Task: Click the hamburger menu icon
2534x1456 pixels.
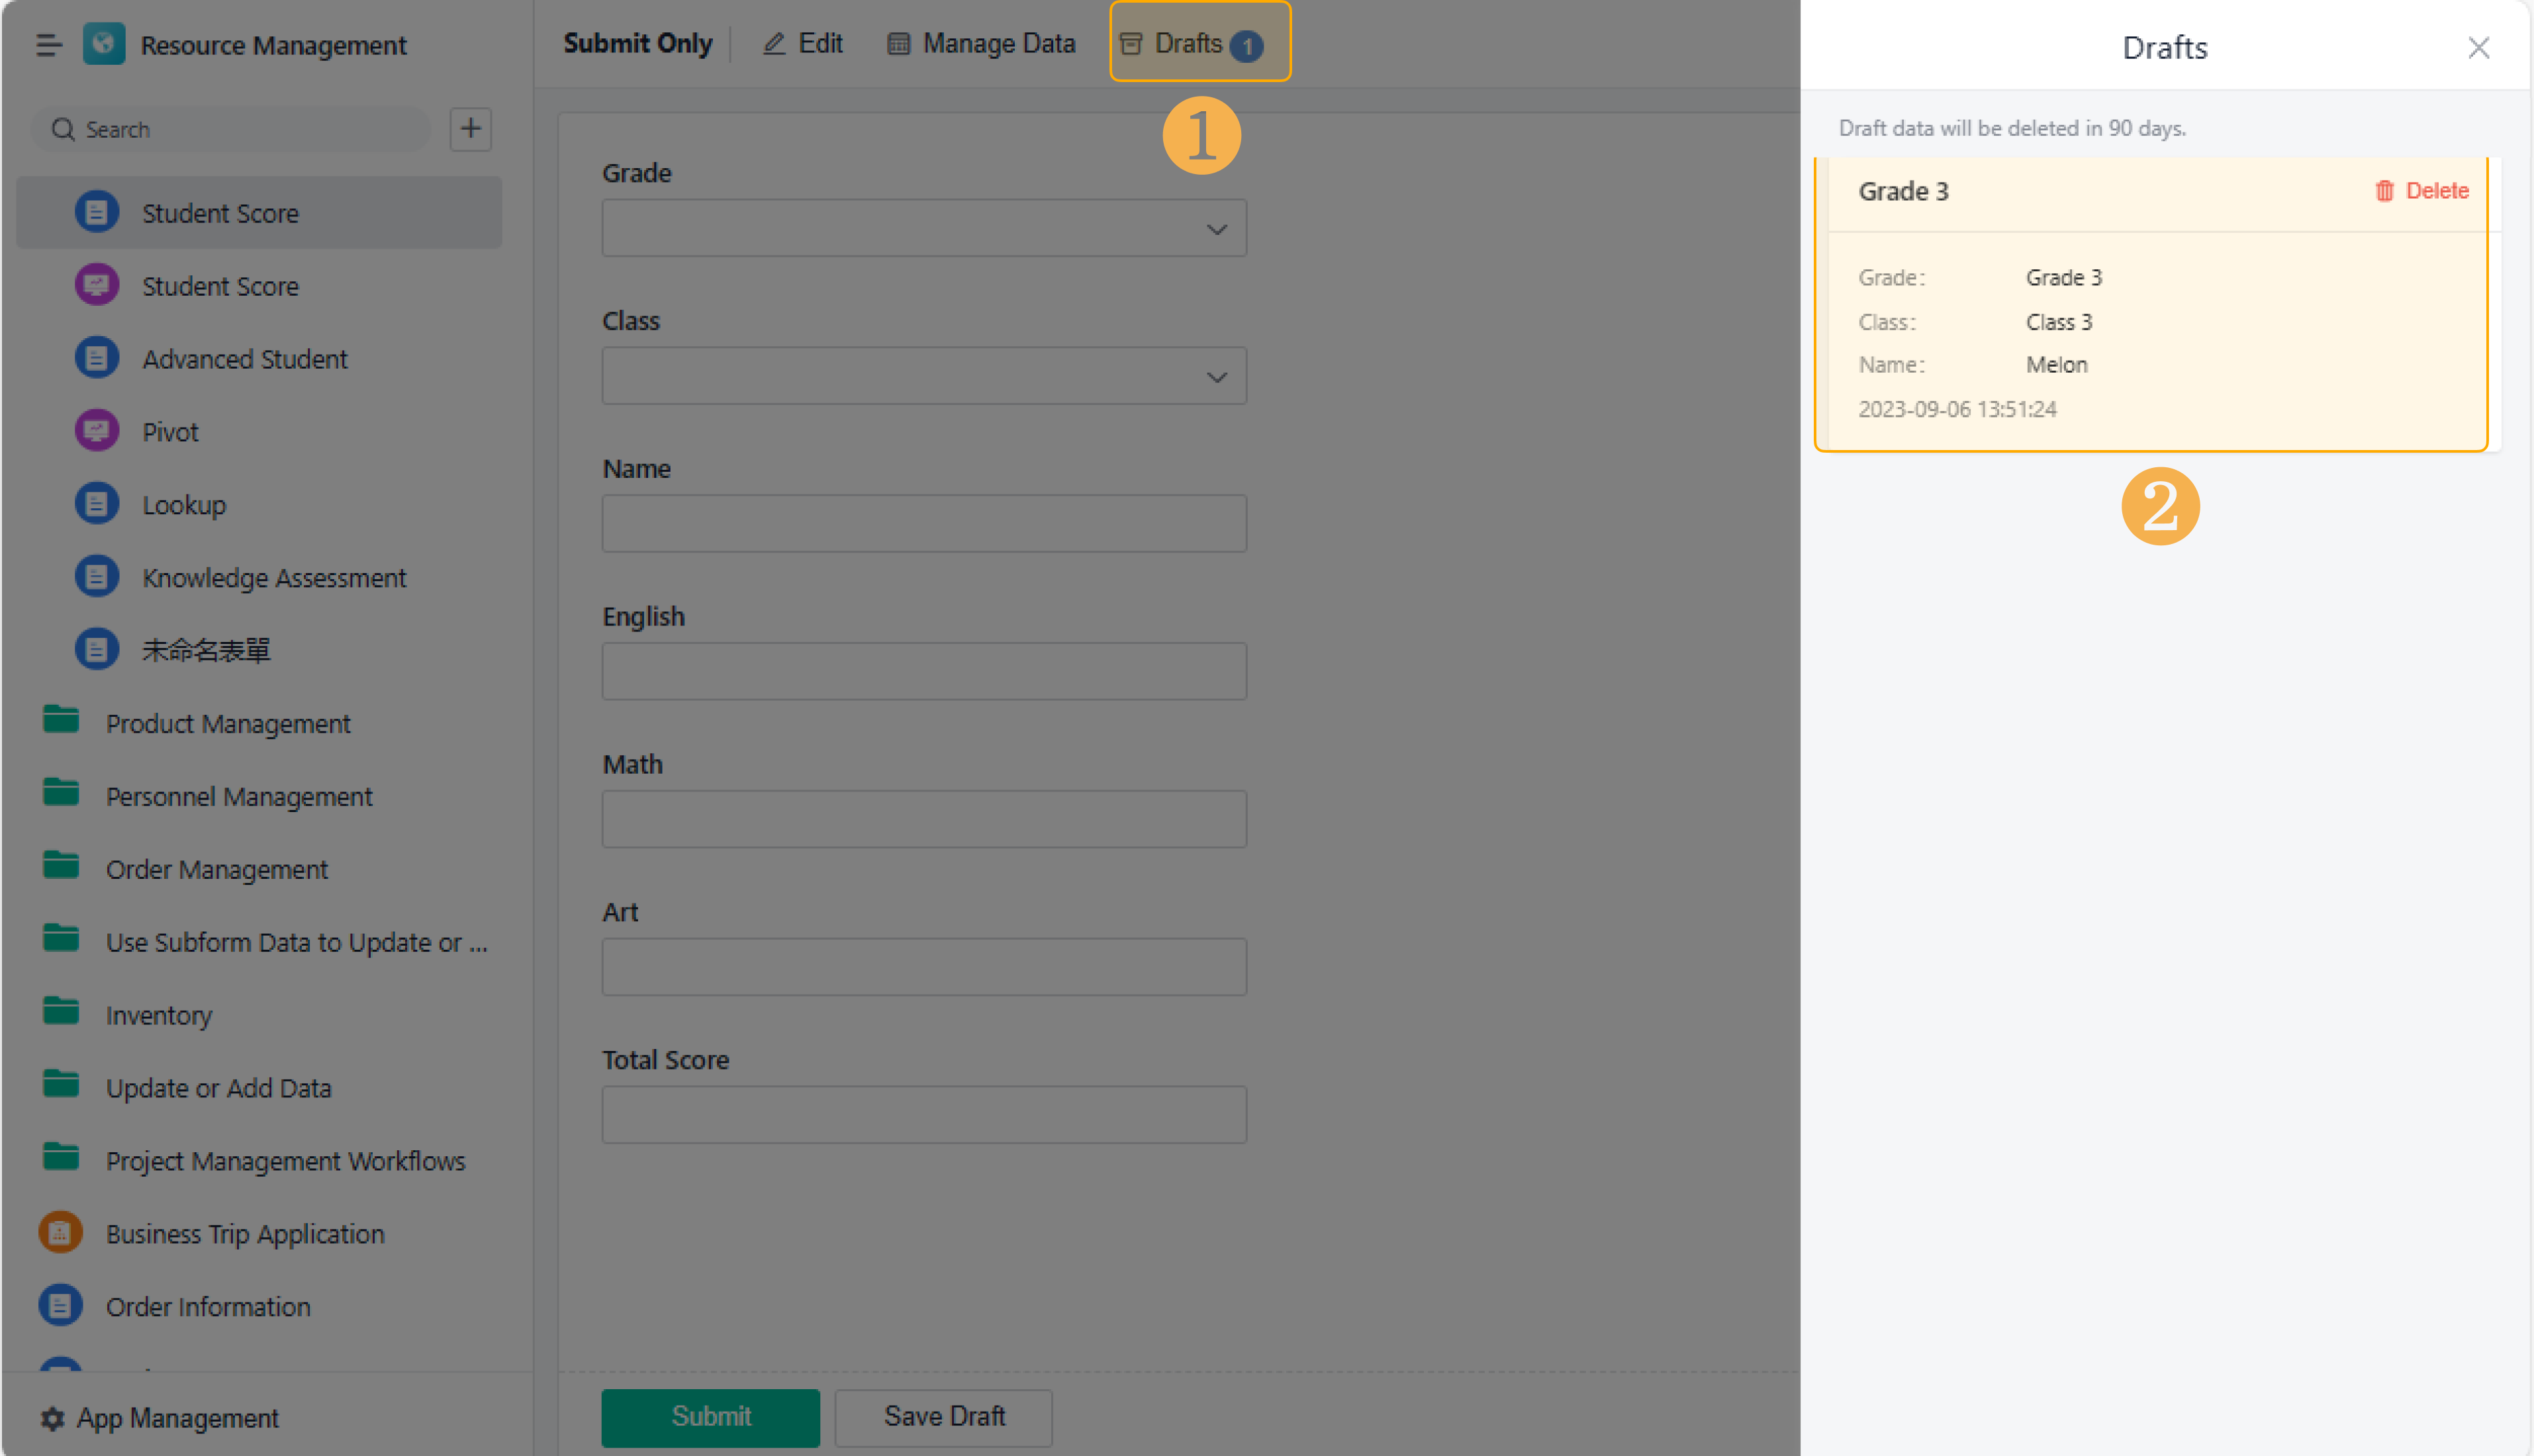Action: [x=48, y=45]
